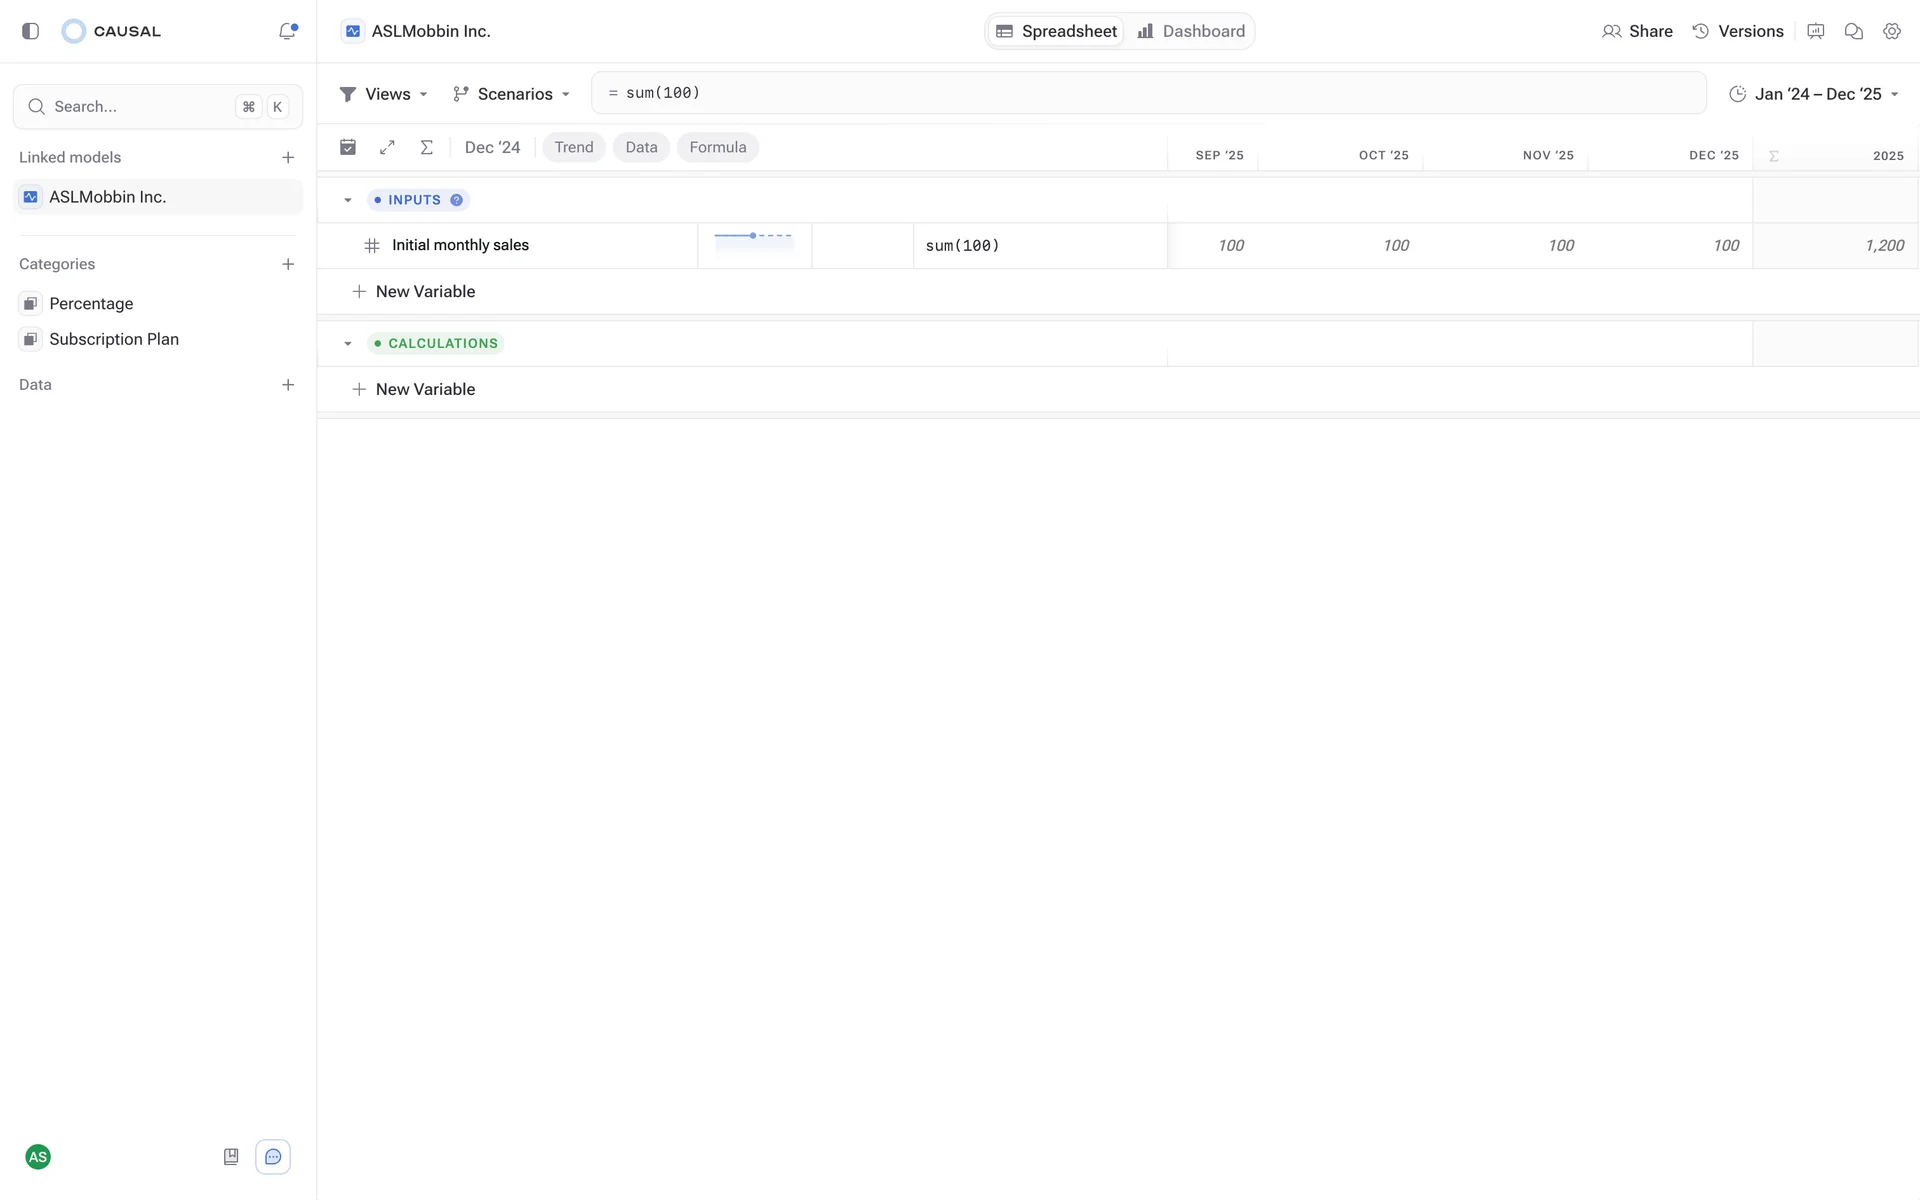This screenshot has width=1920, height=1200.
Task: Collapse the left sidebar panel icon
Action: pos(30,31)
